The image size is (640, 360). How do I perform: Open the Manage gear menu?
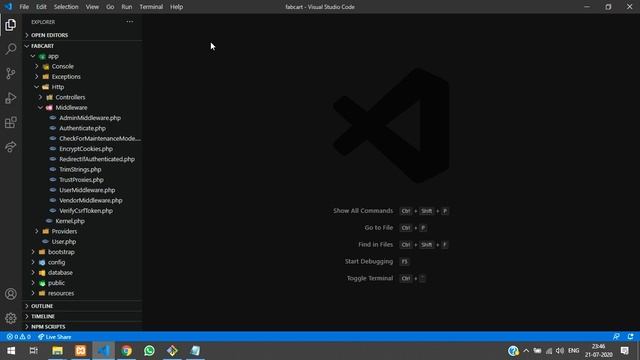11,318
